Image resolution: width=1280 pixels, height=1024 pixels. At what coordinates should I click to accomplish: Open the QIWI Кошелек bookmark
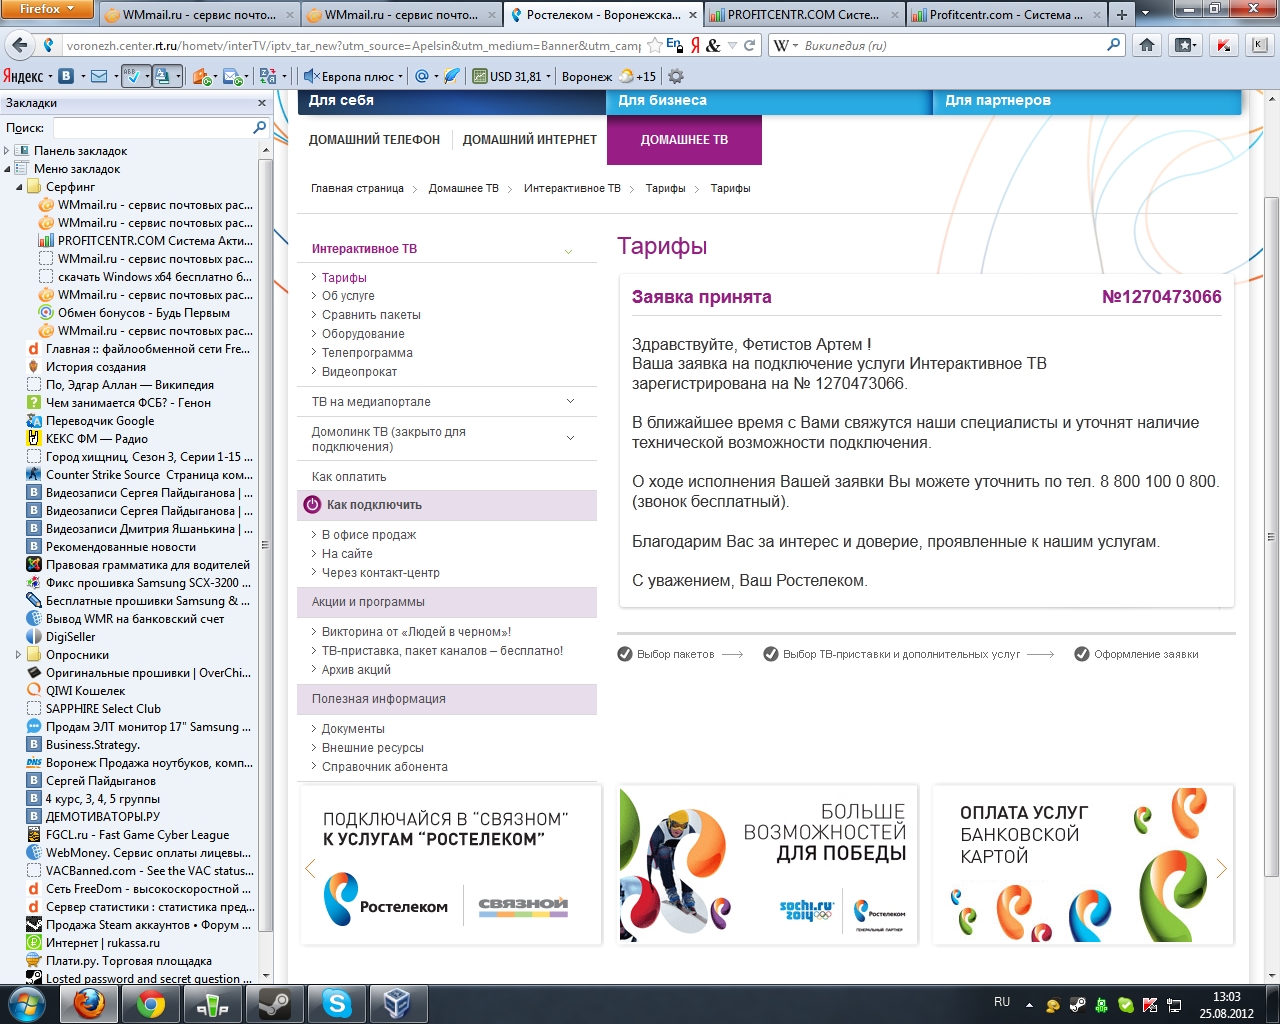[86, 691]
